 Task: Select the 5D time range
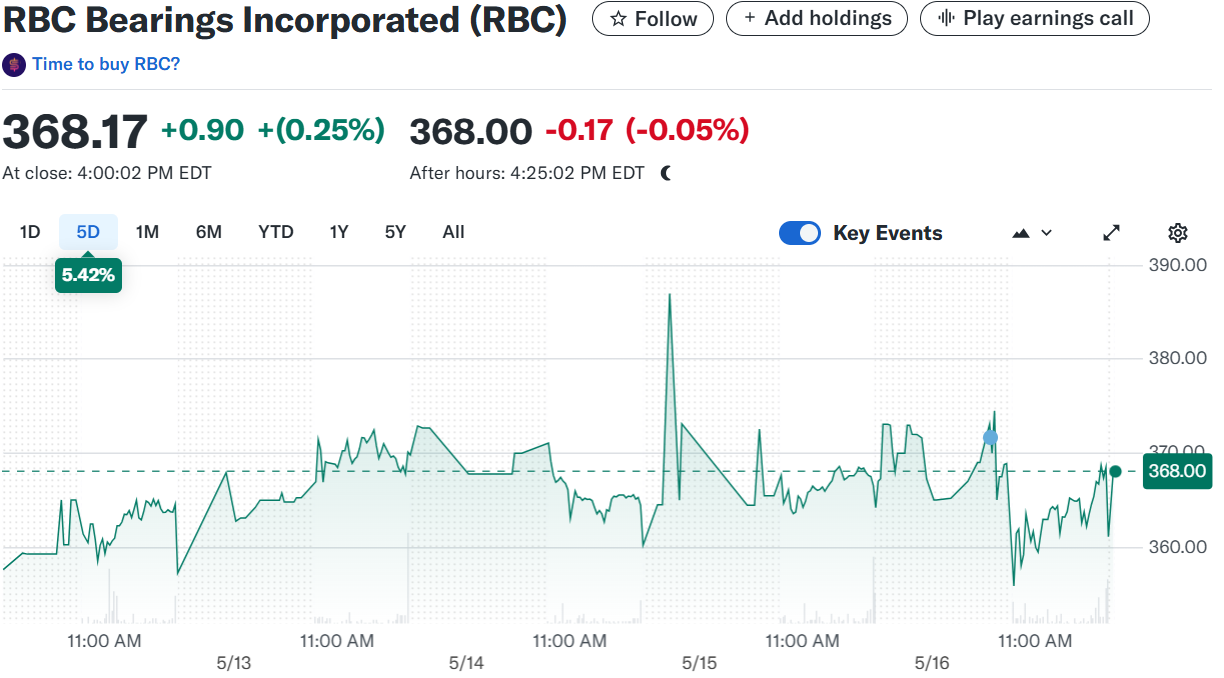coord(88,232)
